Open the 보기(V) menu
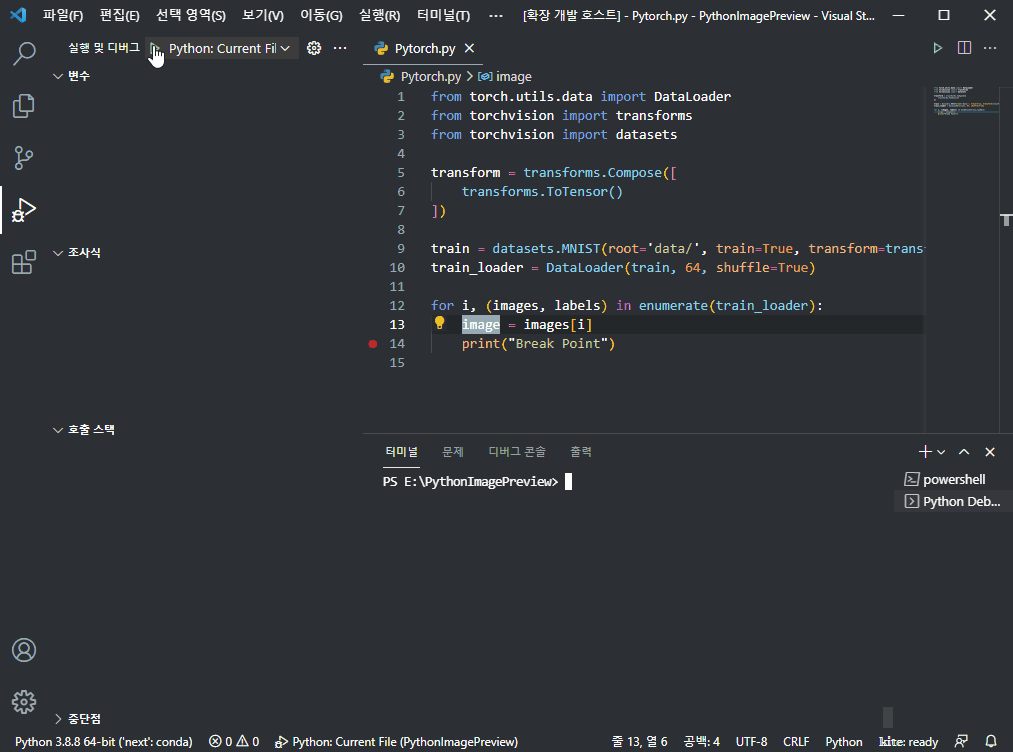The width and height of the screenshot is (1013, 752). click(262, 16)
